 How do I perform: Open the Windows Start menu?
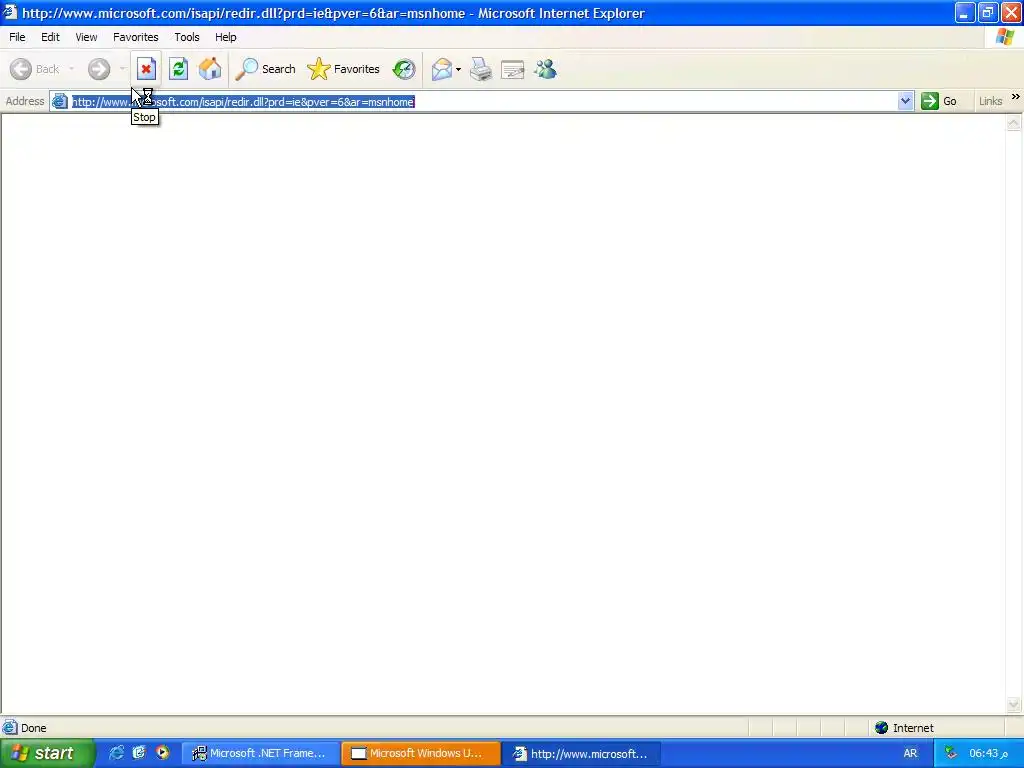pyautogui.click(x=46, y=753)
